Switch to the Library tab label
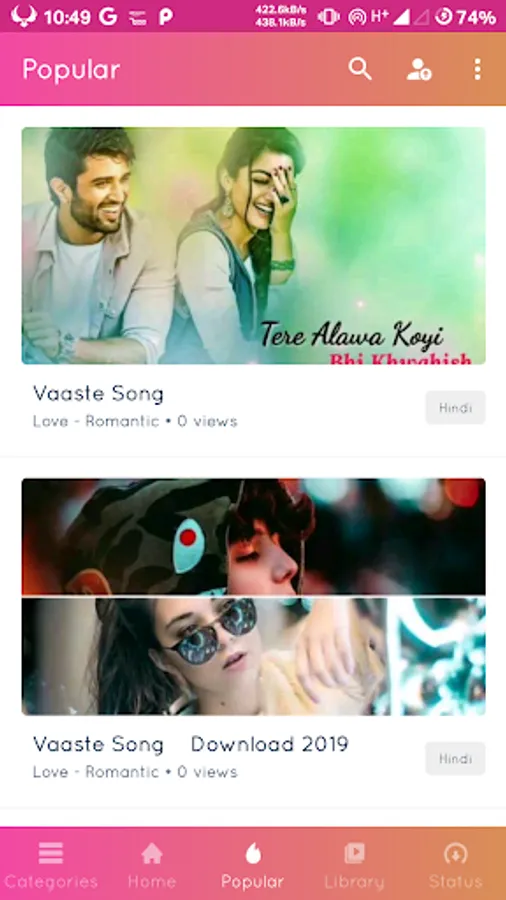The width and height of the screenshot is (506, 900). click(x=355, y=882)
